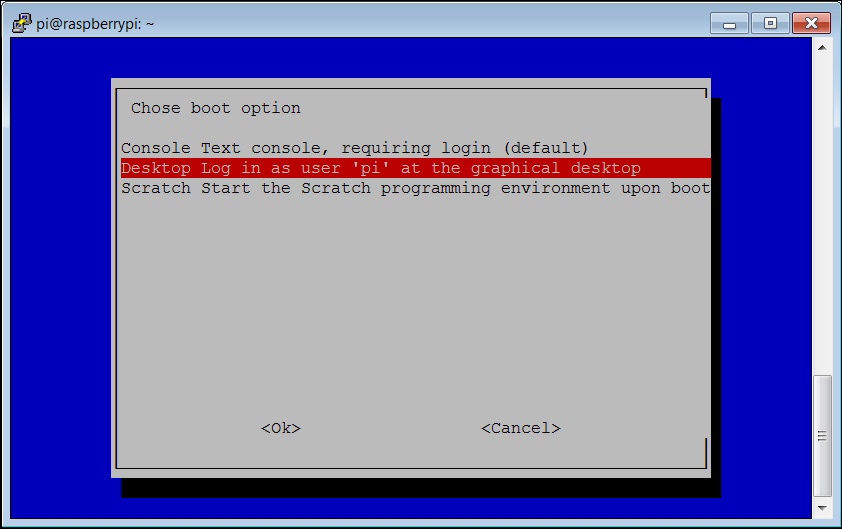Viewport: 842px width, 529px height.
Task: Click the blue terminal background area
Action: (x=59, y=269)
